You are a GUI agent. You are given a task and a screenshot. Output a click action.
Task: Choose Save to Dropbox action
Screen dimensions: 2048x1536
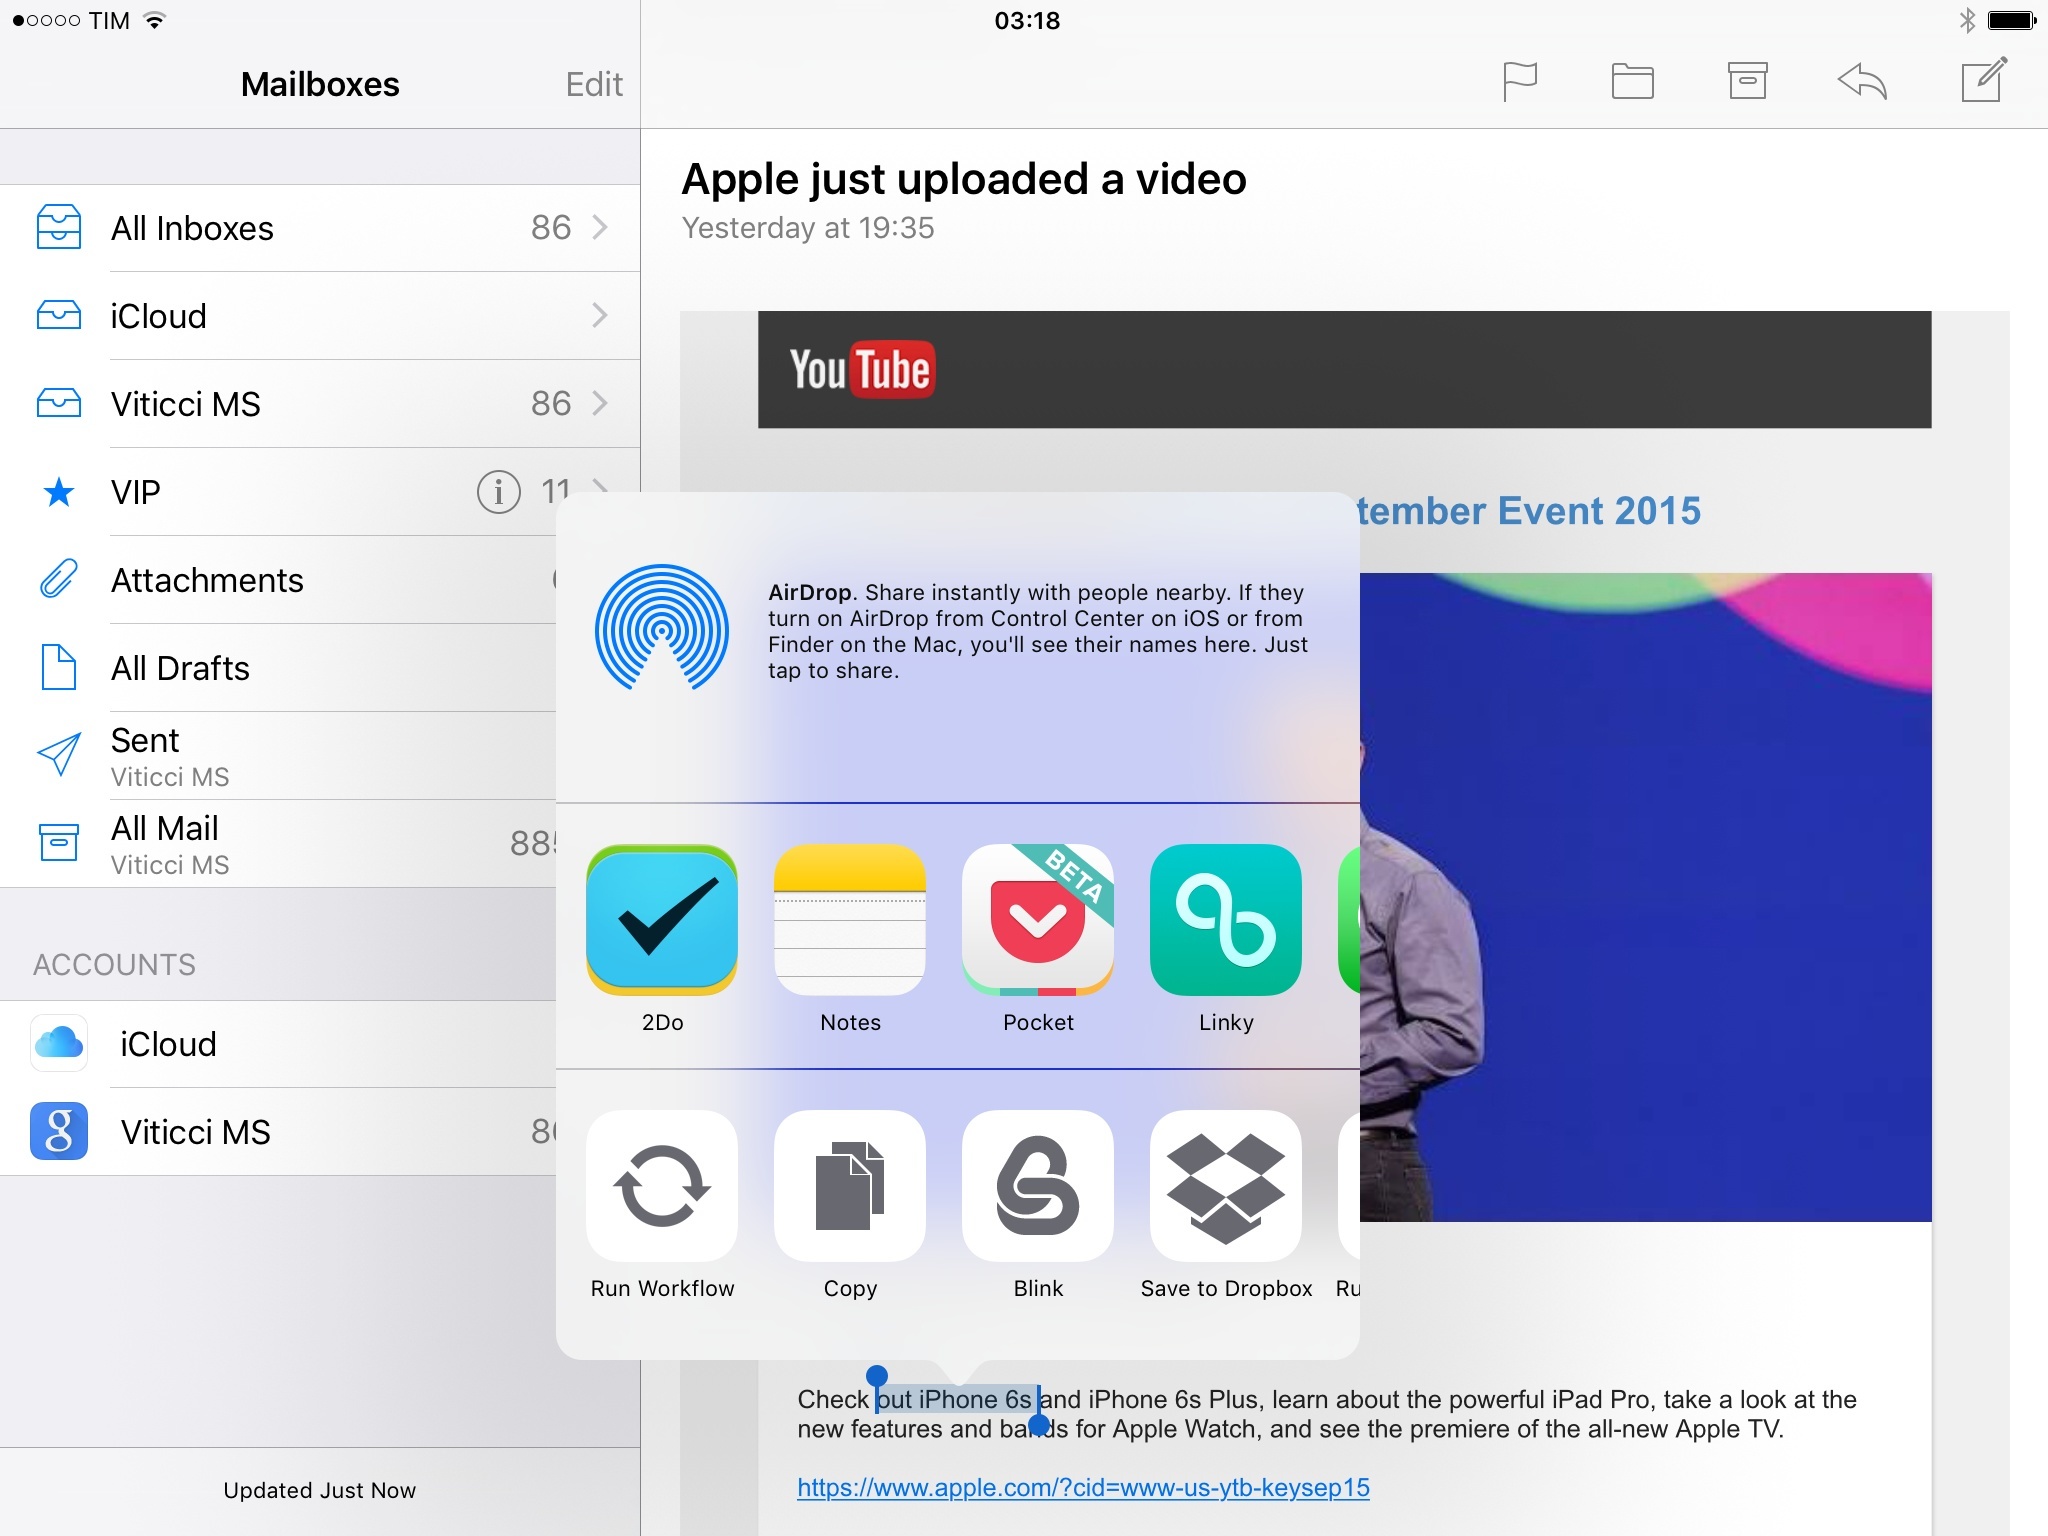tap(1226, 1186)
